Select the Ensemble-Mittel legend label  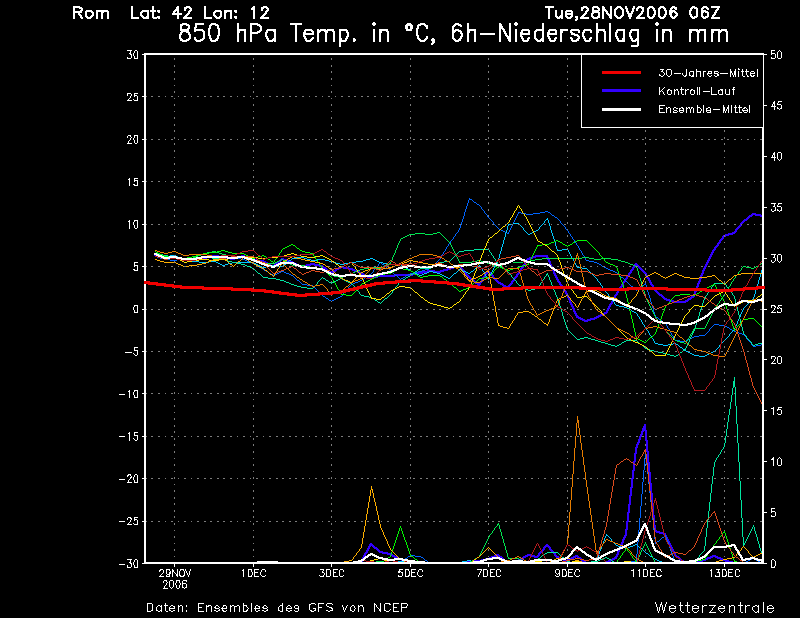(x=703, y=109)
